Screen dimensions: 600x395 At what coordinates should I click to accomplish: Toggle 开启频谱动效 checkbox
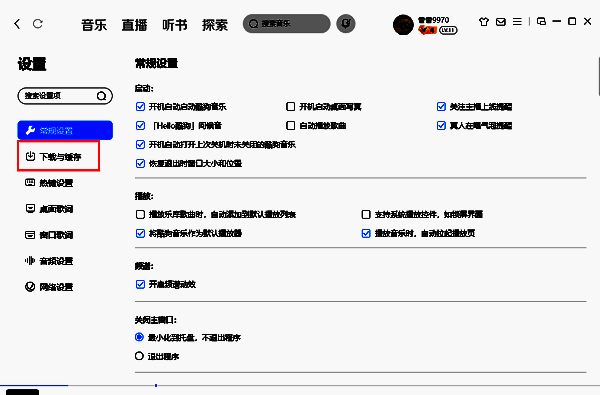click(140, 284)
